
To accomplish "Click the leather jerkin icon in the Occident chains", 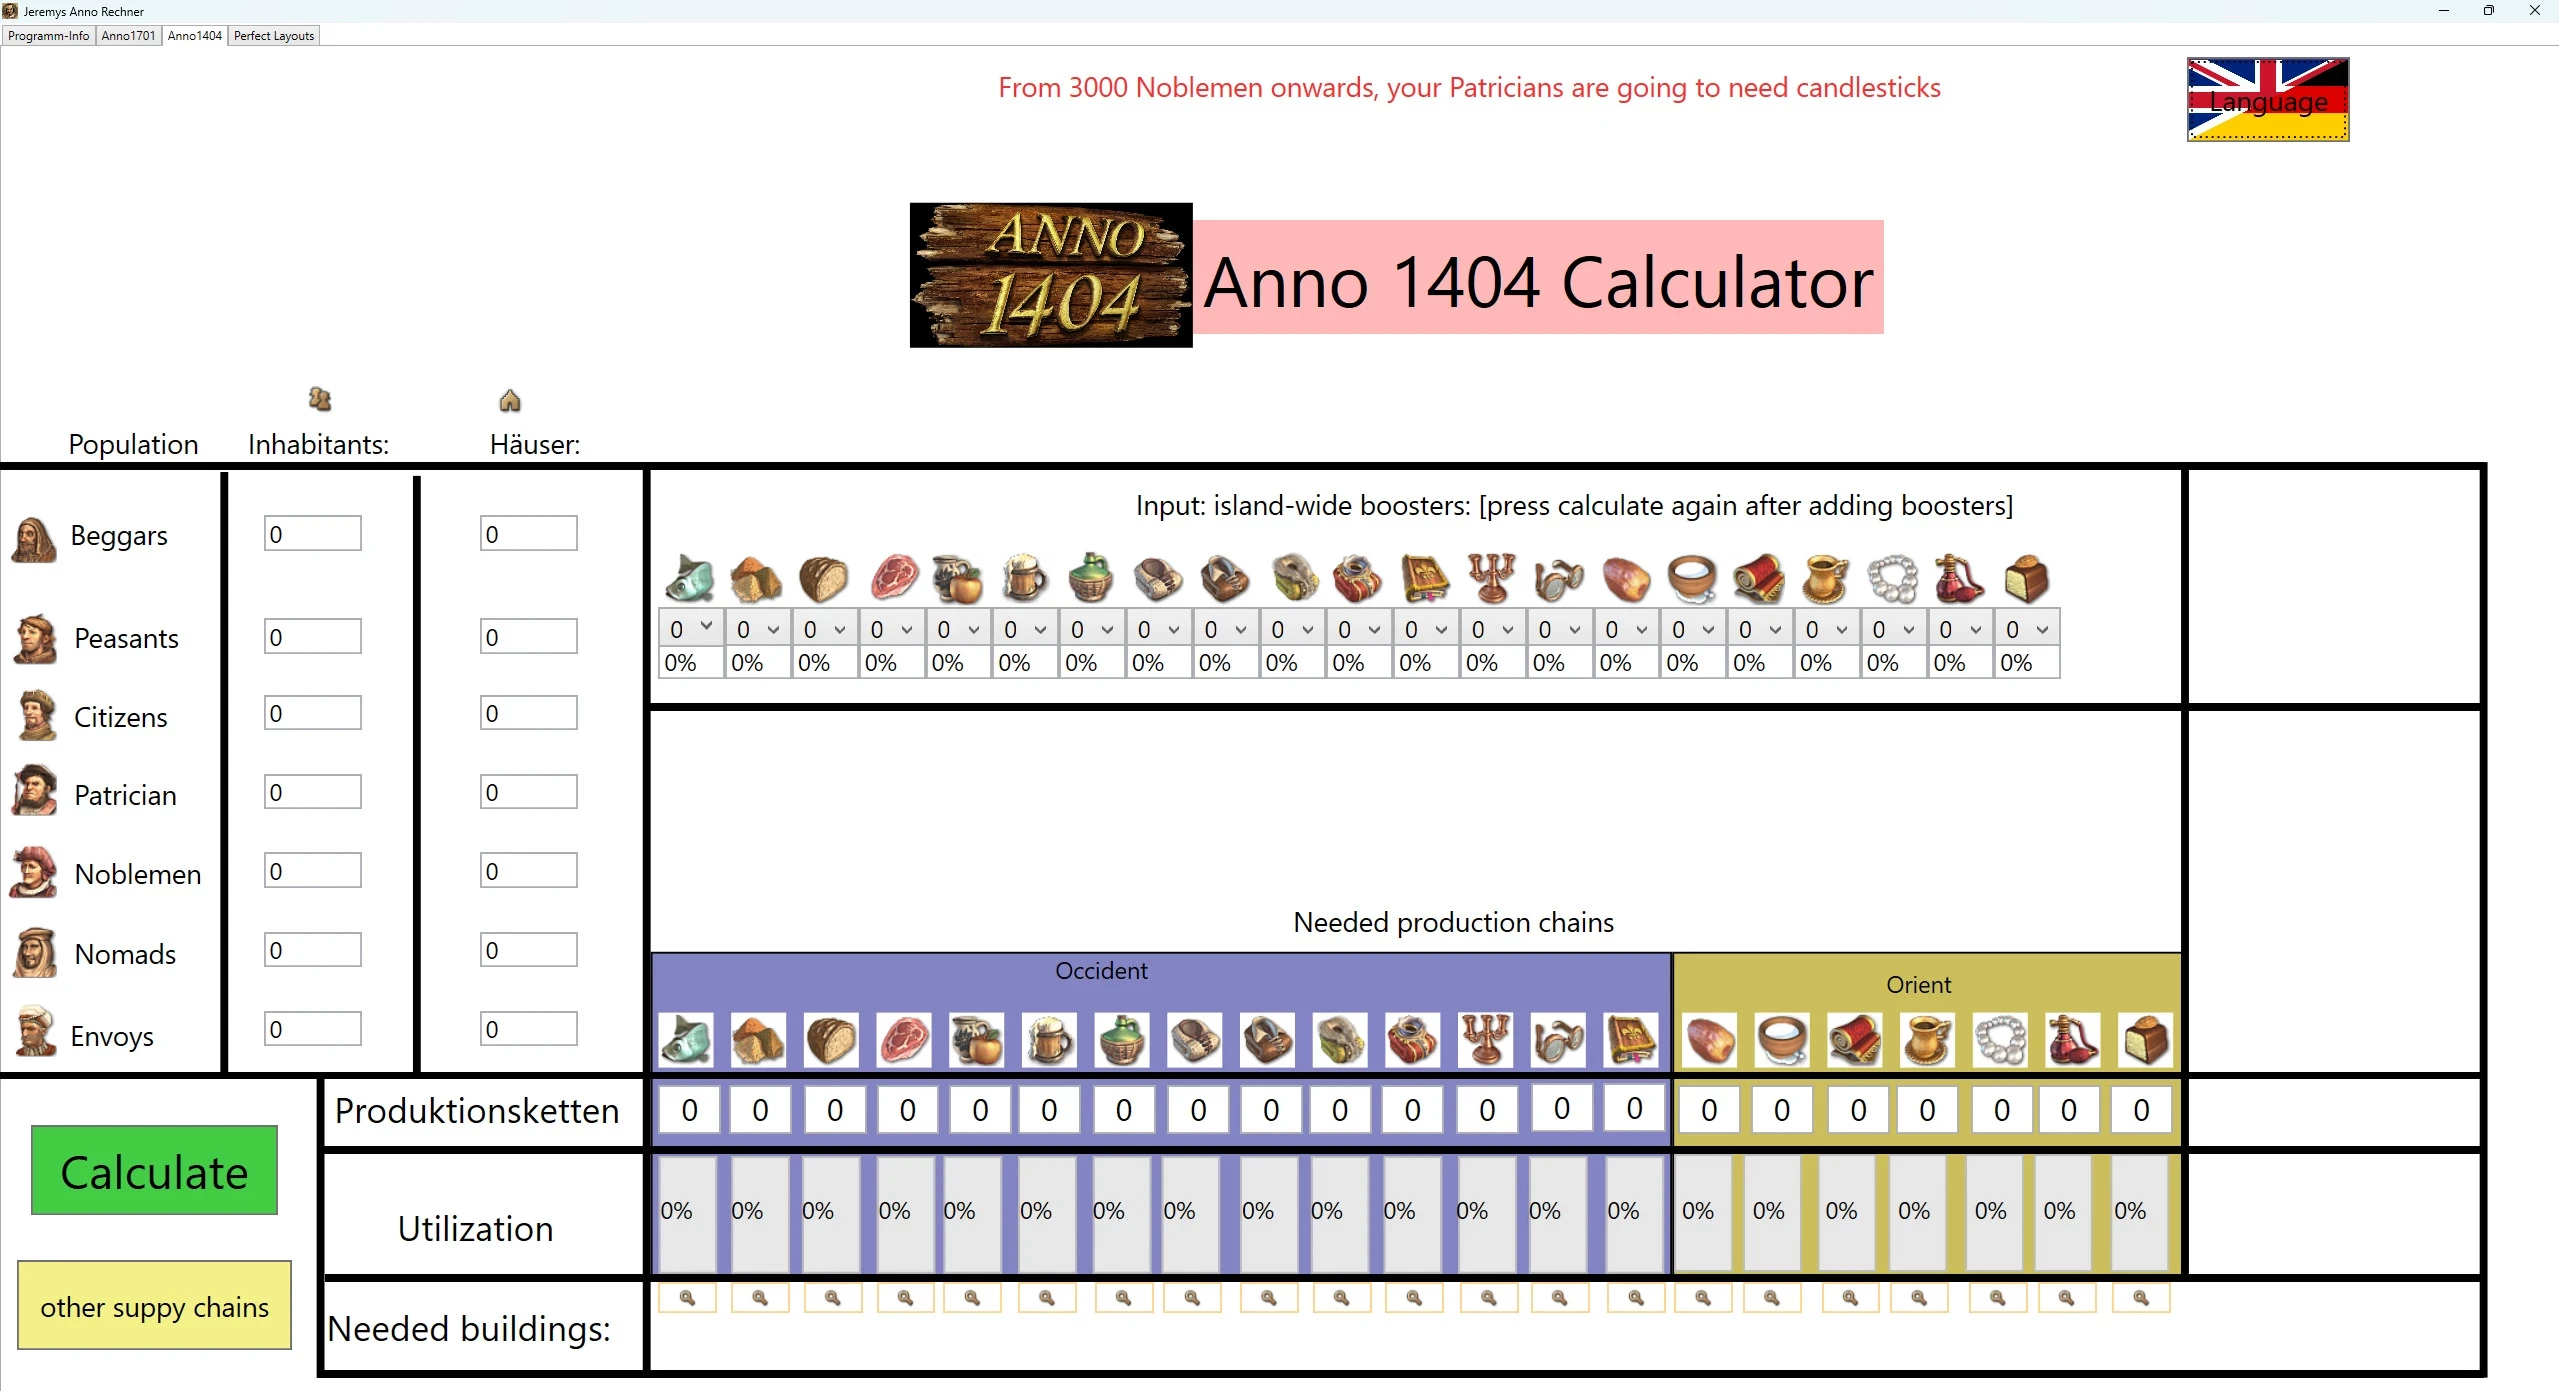I will (x=1268, y=1040).
